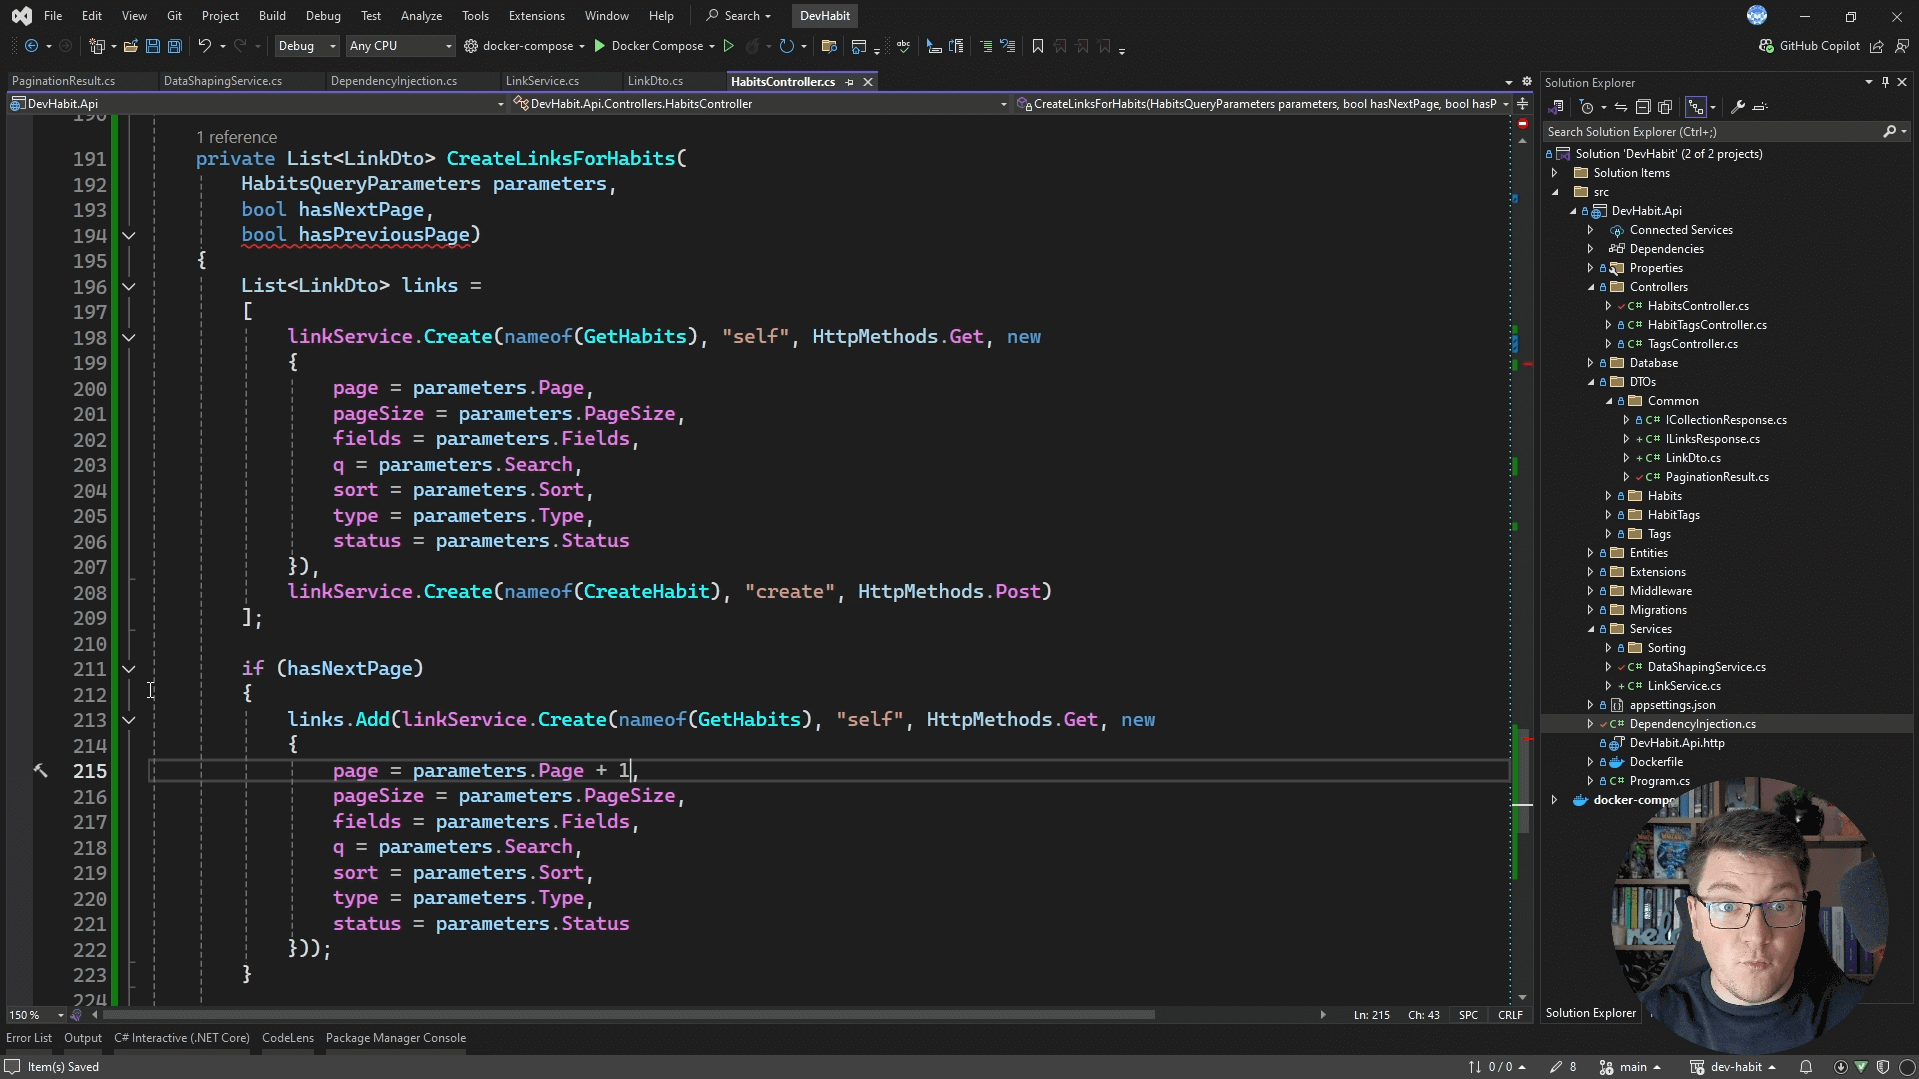Click the Search Solution Explorer input field
Viewport: 1919px width, 1079px height.
click(x=1700, y=131)
